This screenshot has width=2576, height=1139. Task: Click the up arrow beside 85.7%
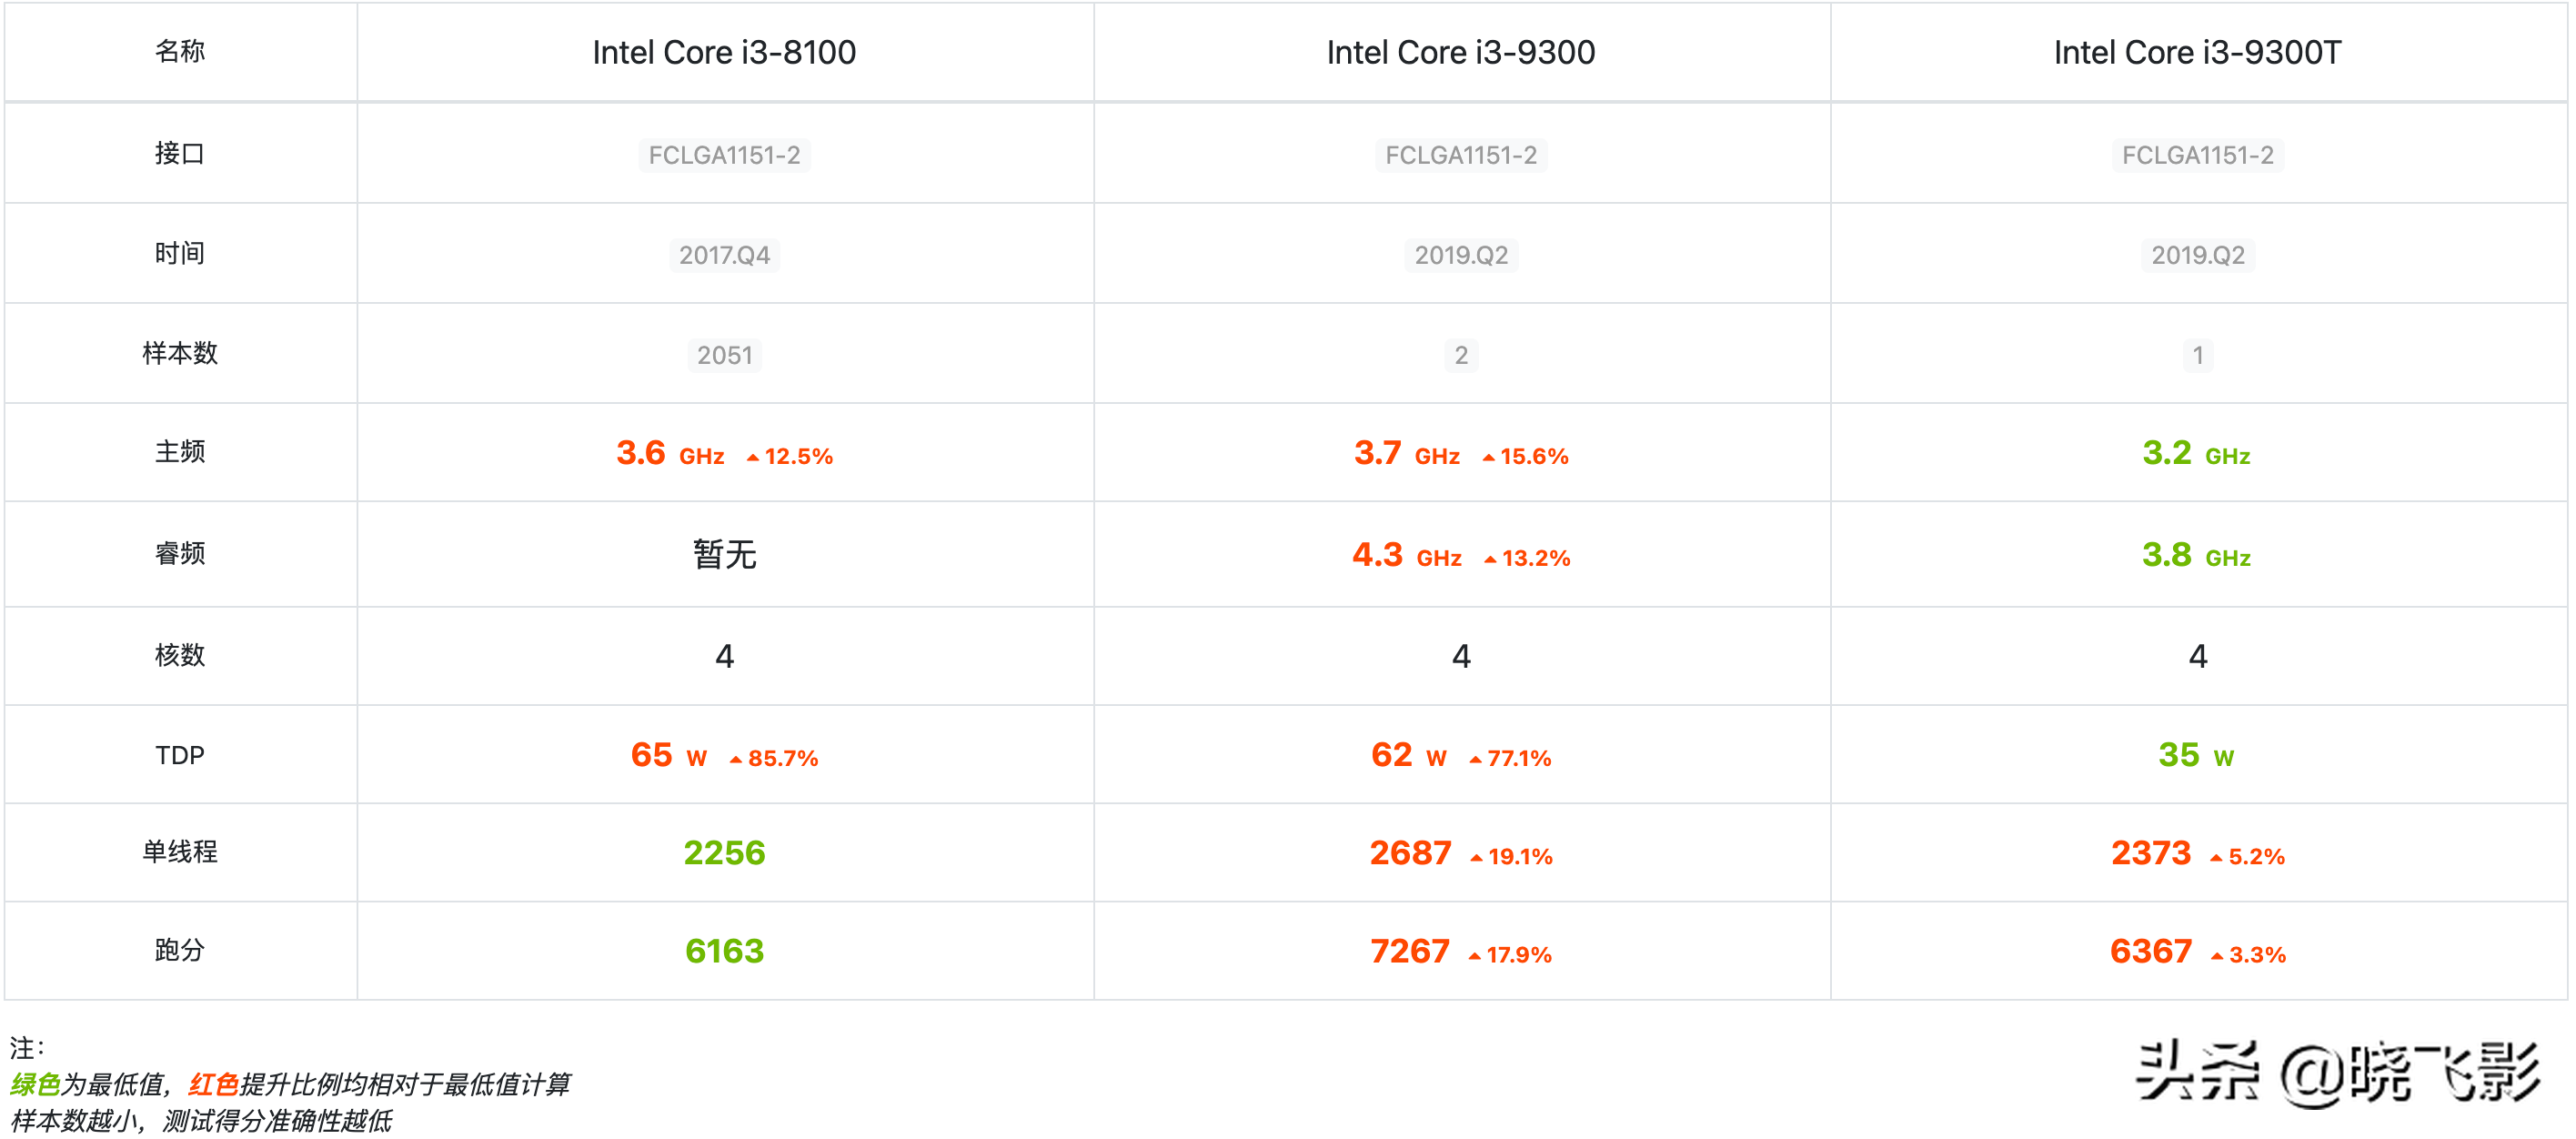click(x=736, y=760)
